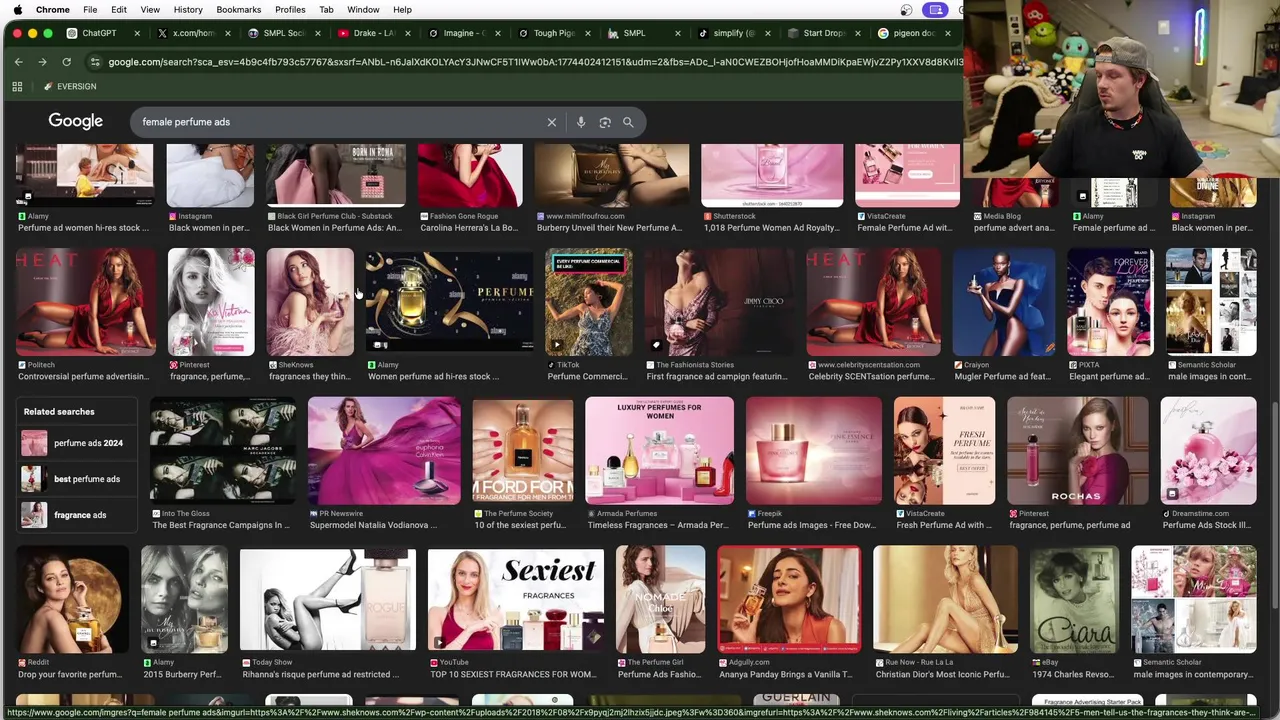The image size is (1280, 720).
Task: Open the PIXTA elegant perfume ad image
Action: [x=1110, y=302]
